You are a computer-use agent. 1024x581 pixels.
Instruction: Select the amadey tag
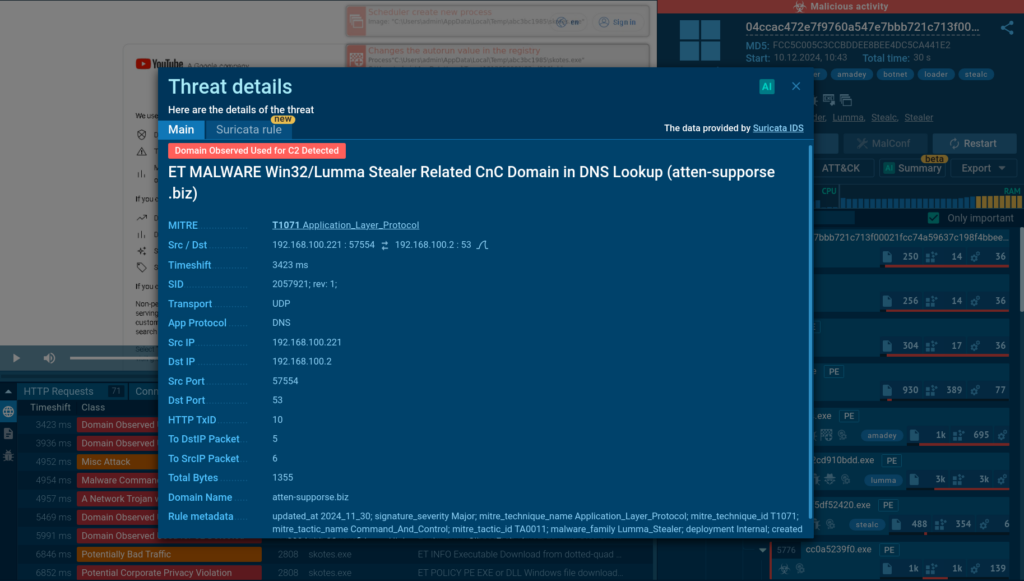852,74
